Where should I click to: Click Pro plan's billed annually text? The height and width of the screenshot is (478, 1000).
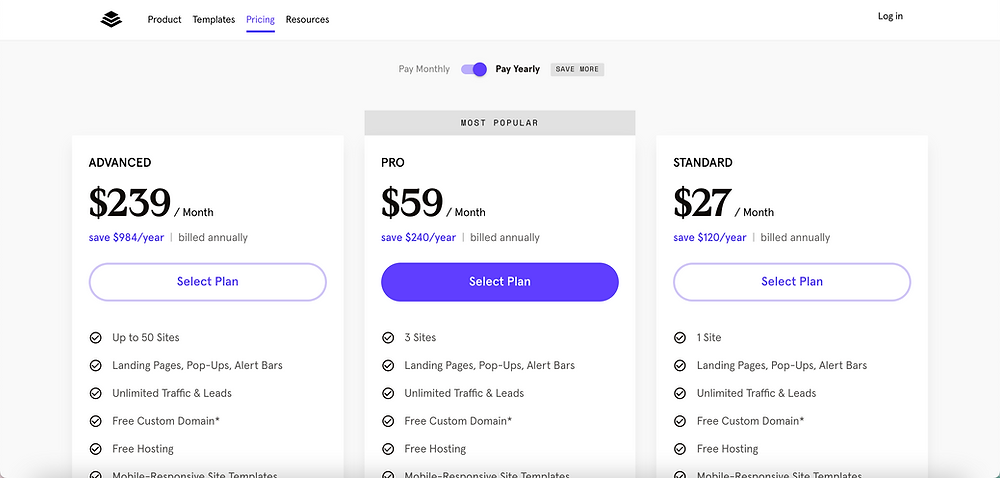pyautogui.click(x=505, y=238)
